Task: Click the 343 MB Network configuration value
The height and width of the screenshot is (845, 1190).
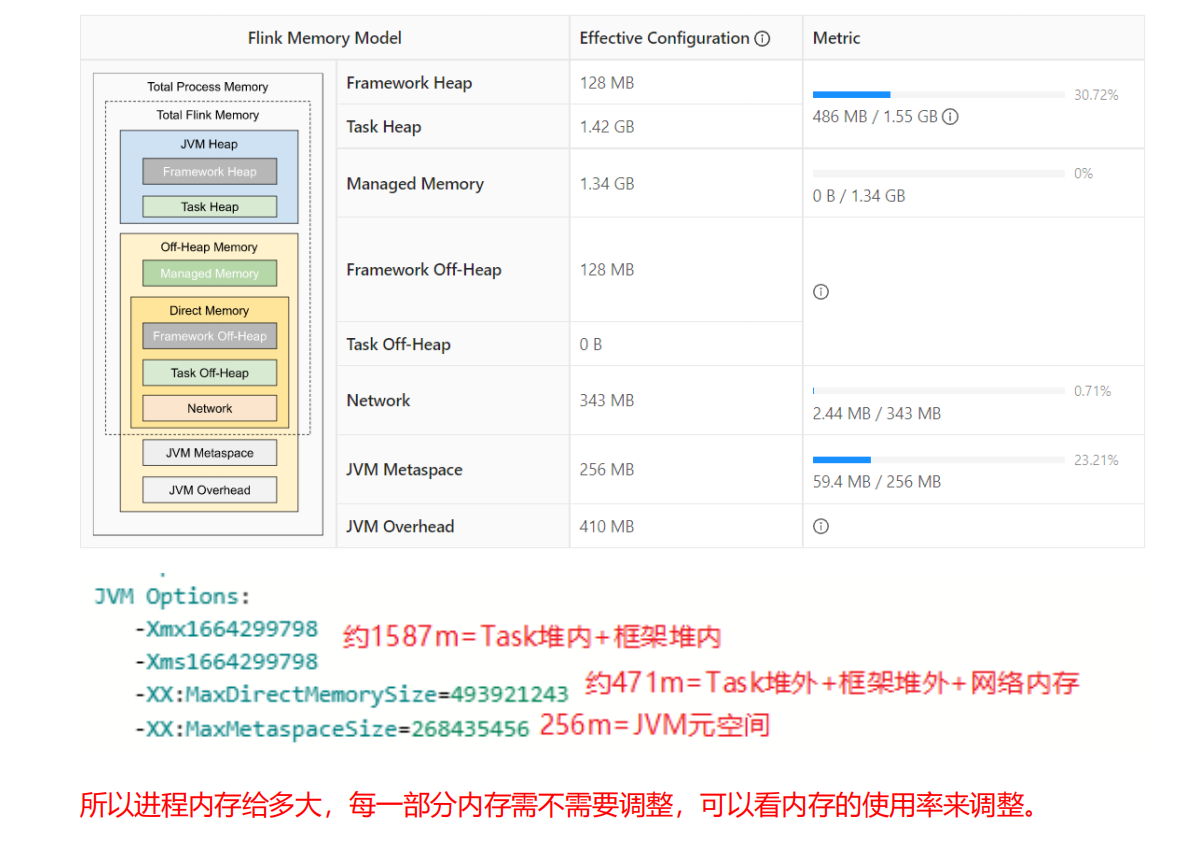Action: (607, 401)
